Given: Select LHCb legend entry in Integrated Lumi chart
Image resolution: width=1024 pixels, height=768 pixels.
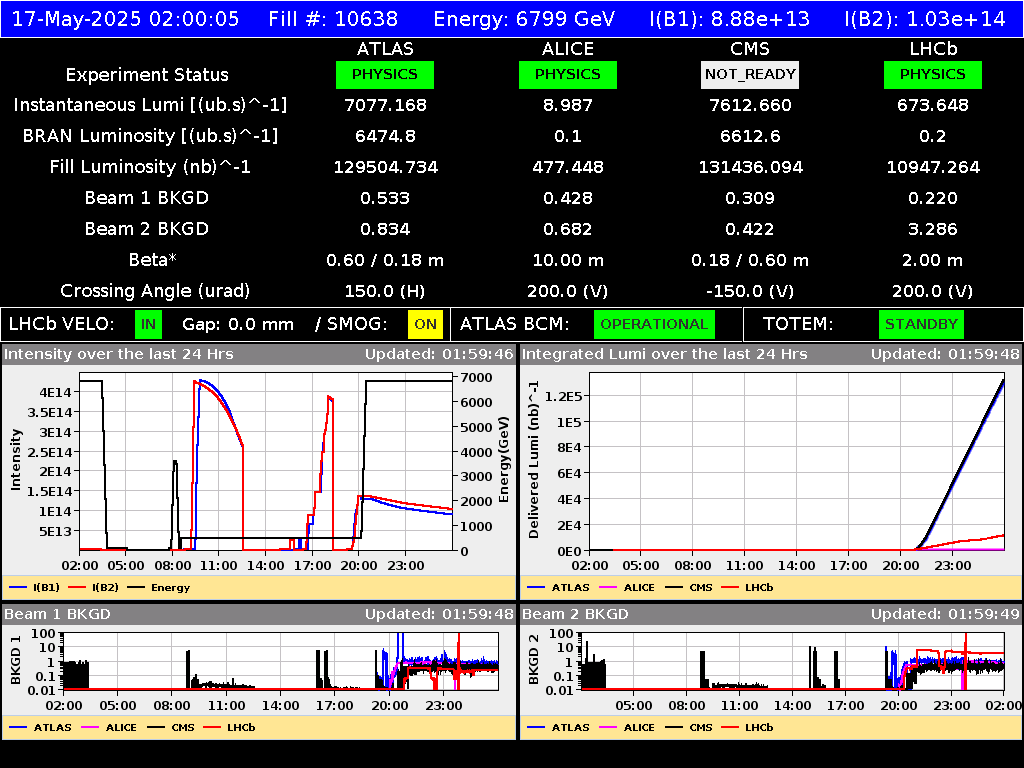Looking at the screenshot, I should (x=748, y=588).
